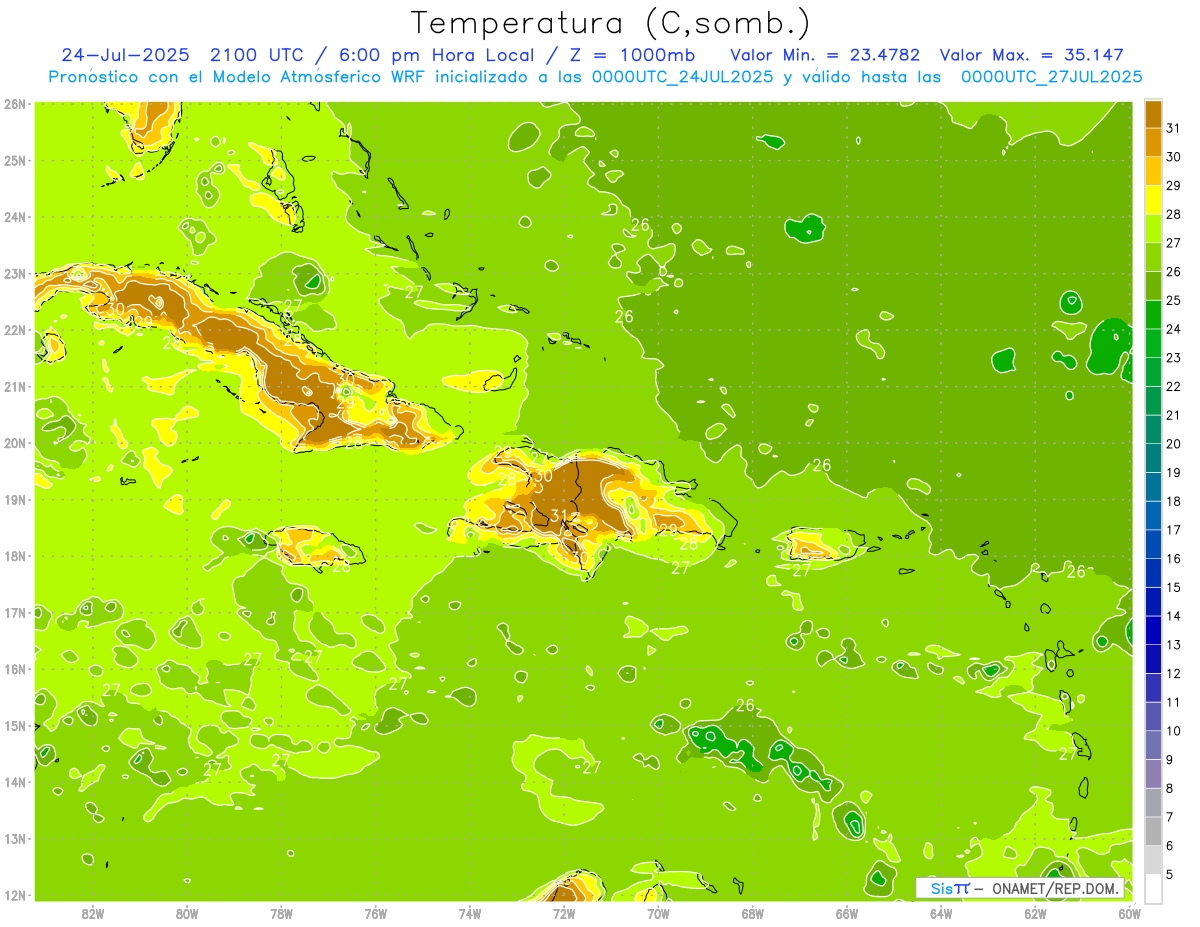
Task: Click the '64W' longitude axis label
Action: (x=941, y=914)
